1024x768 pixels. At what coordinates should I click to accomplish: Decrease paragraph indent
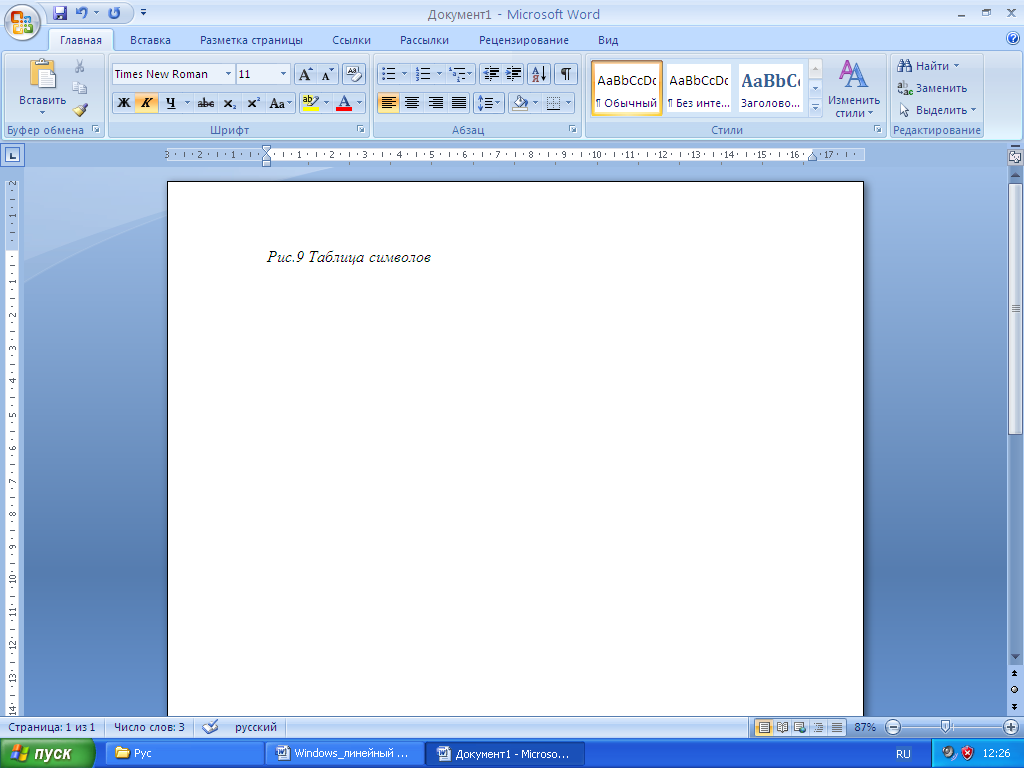(x=490, y=74)
